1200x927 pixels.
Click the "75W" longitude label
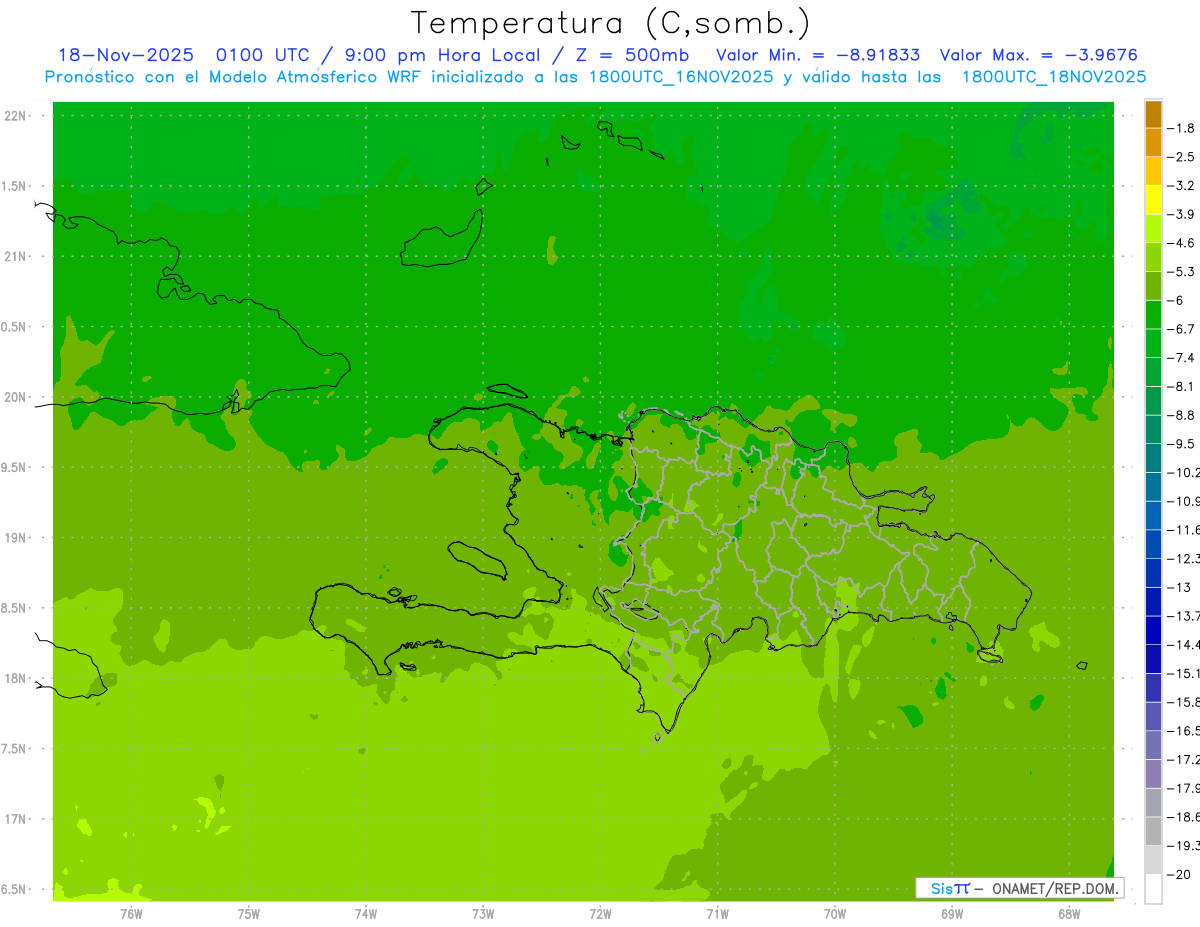[x=248, y=913]
